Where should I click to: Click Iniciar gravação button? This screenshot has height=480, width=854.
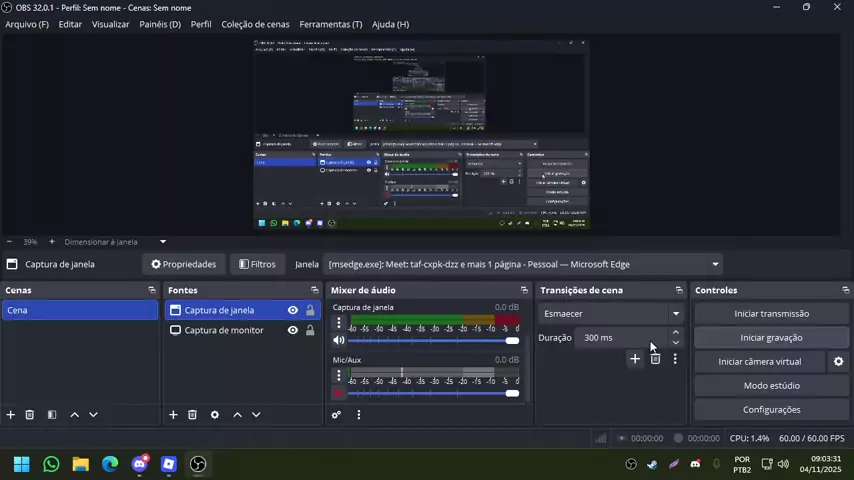click(771, 338)
